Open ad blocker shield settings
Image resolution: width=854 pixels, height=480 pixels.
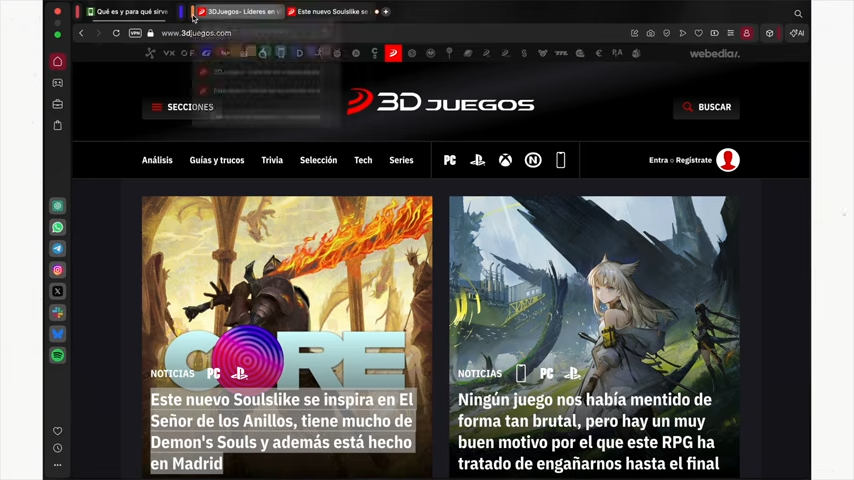(x=667, y=33)
